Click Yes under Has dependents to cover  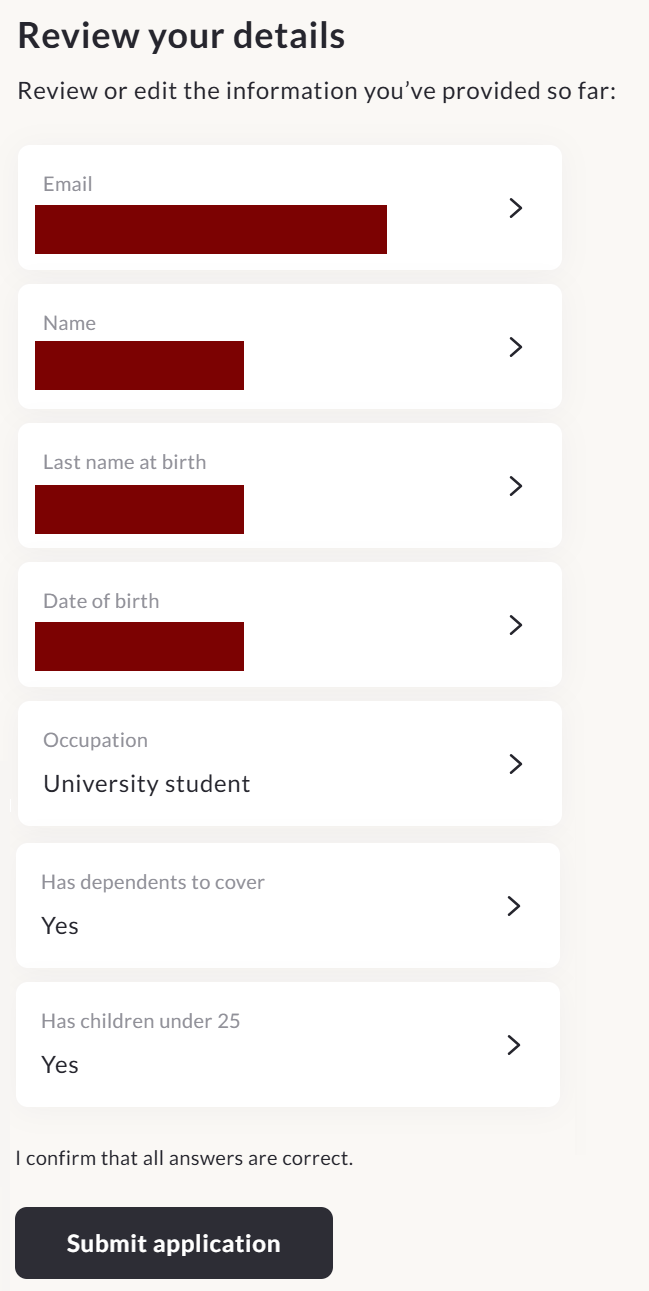(x=60, y=926)
